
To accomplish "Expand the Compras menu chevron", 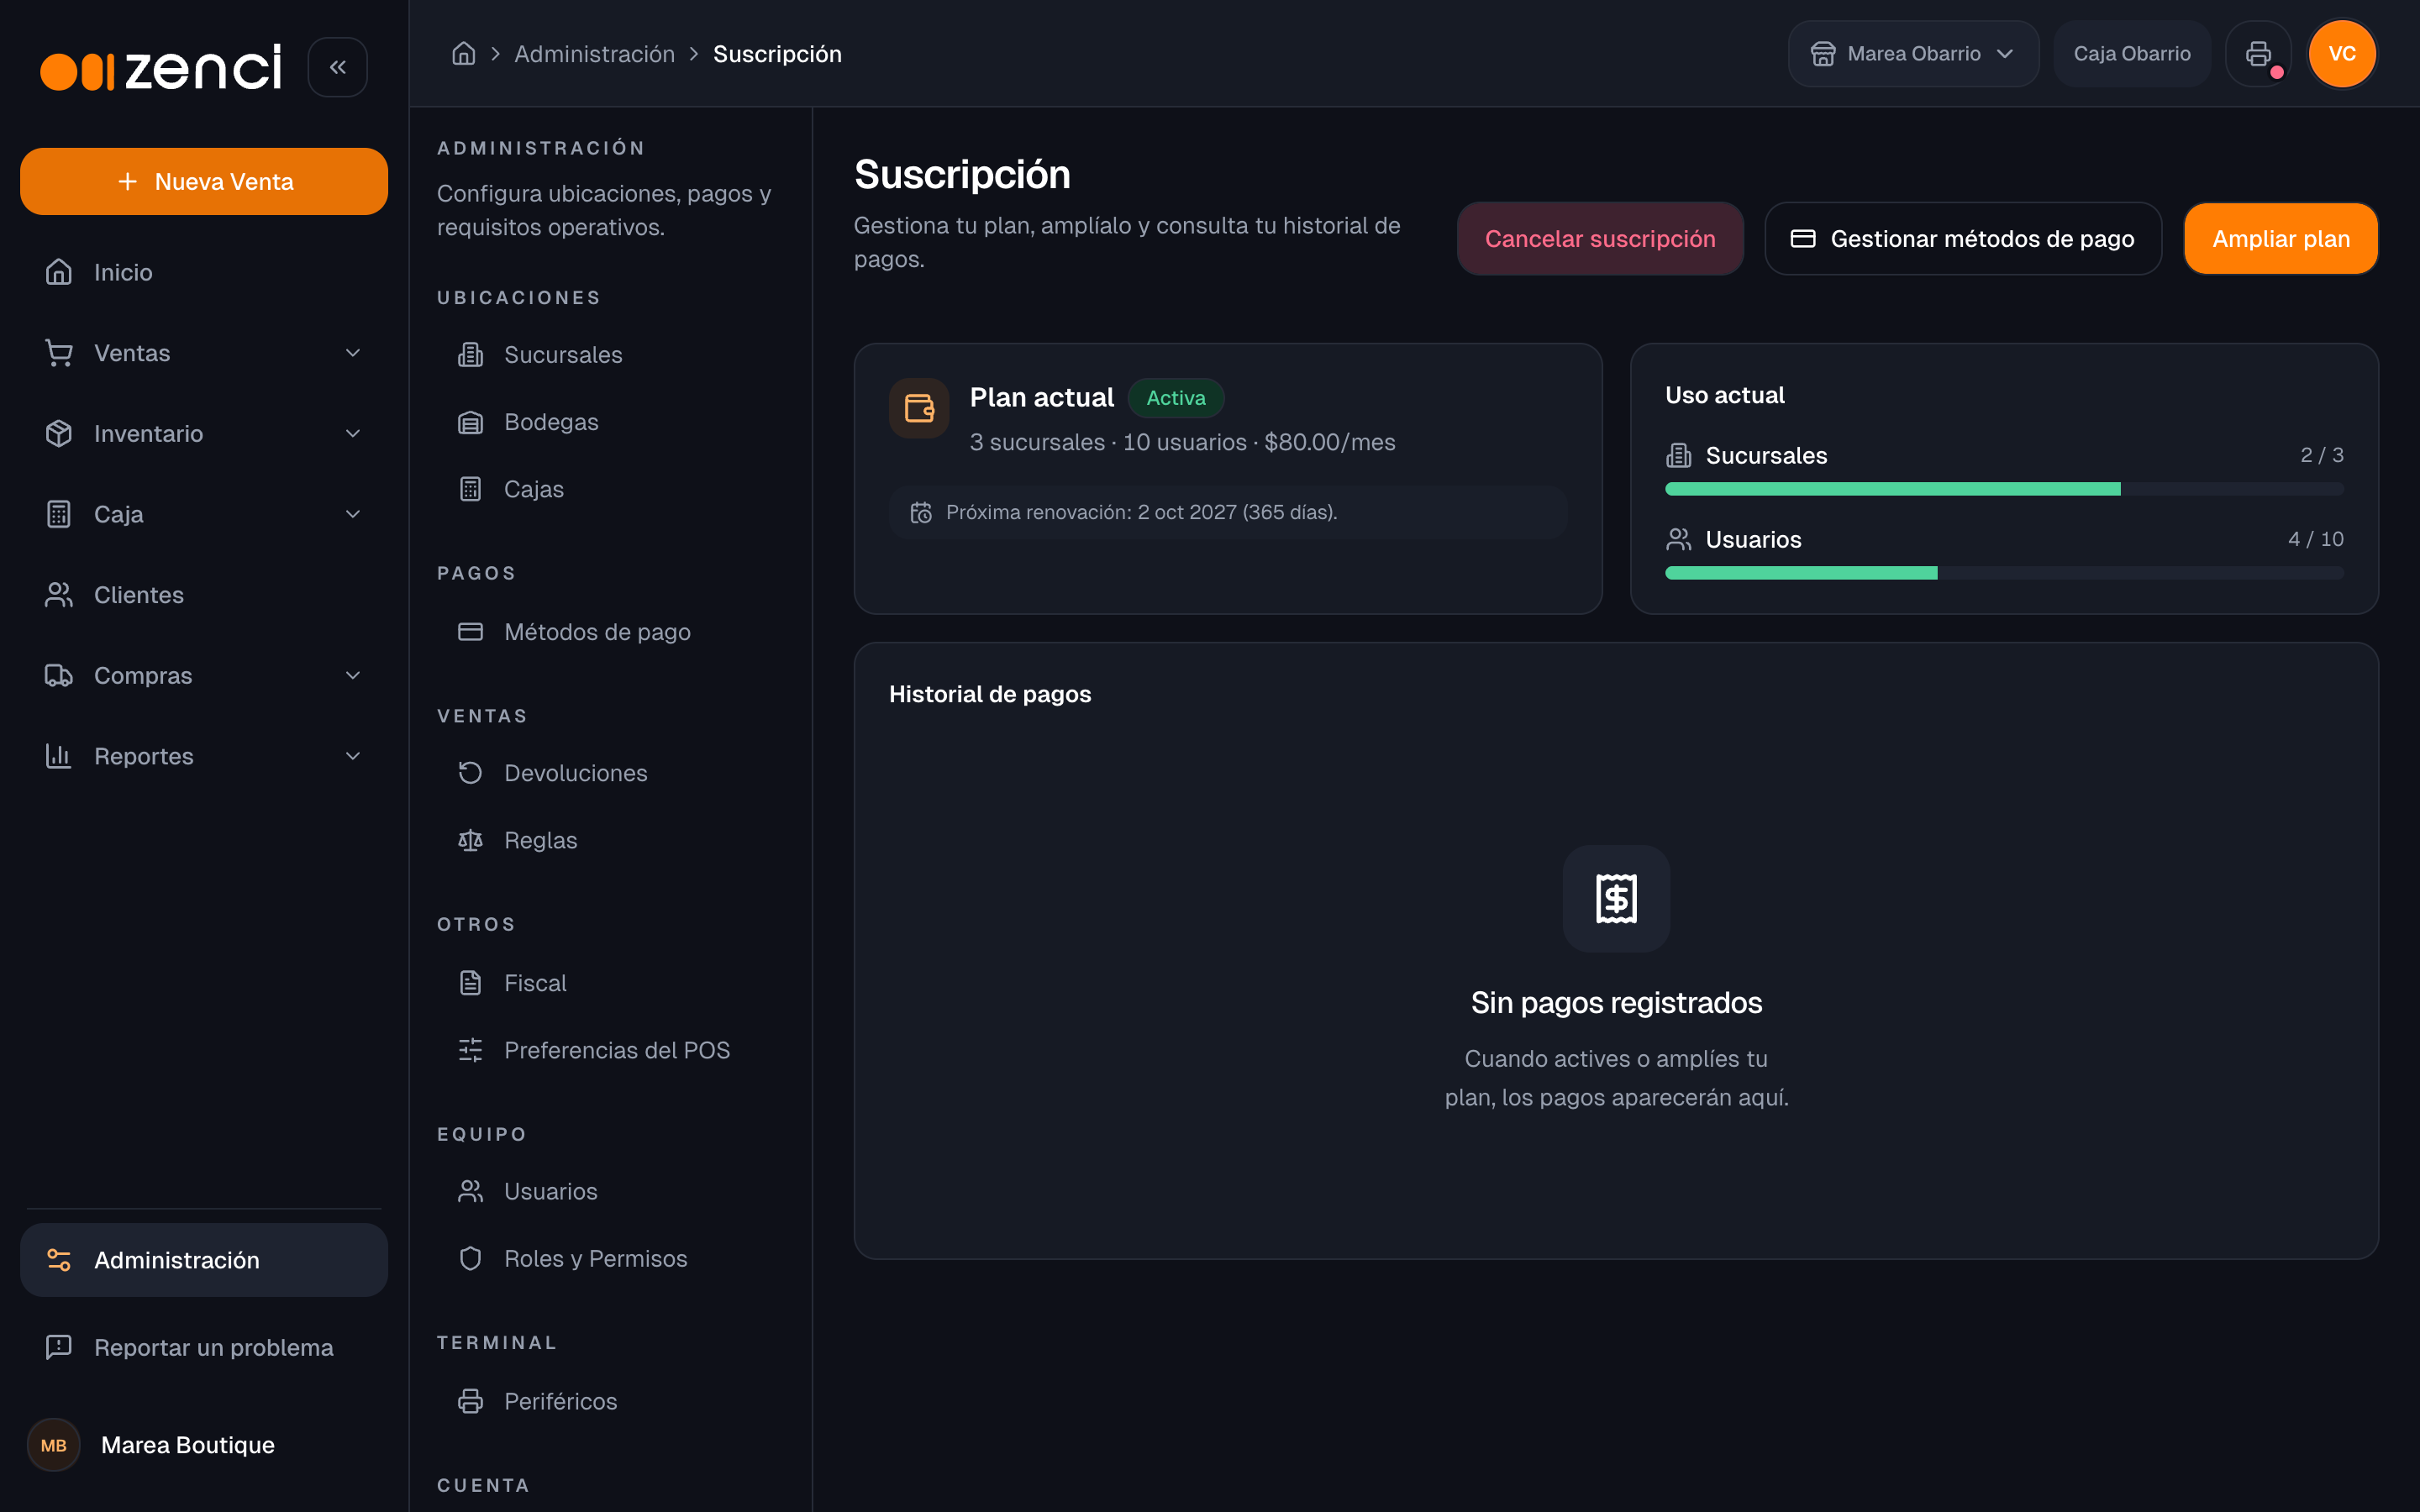I will (x=353, y=675).
